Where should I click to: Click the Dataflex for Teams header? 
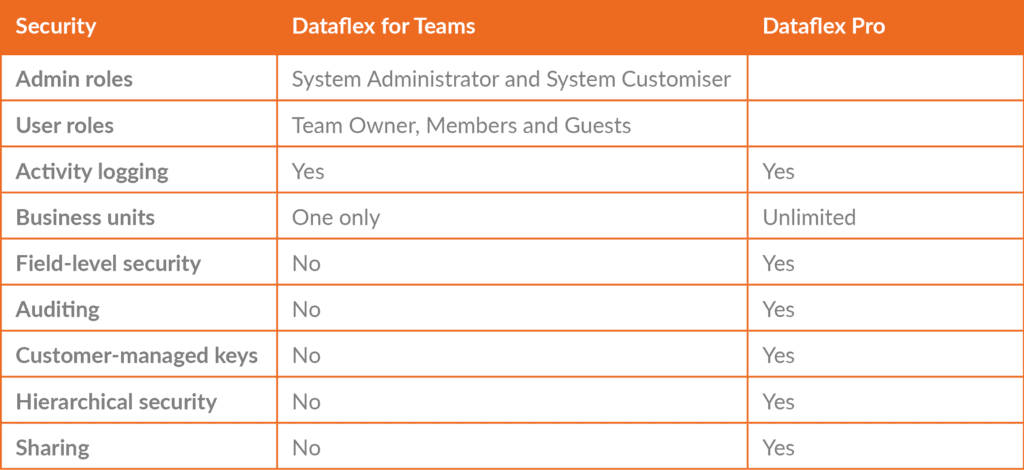(383, 27)
